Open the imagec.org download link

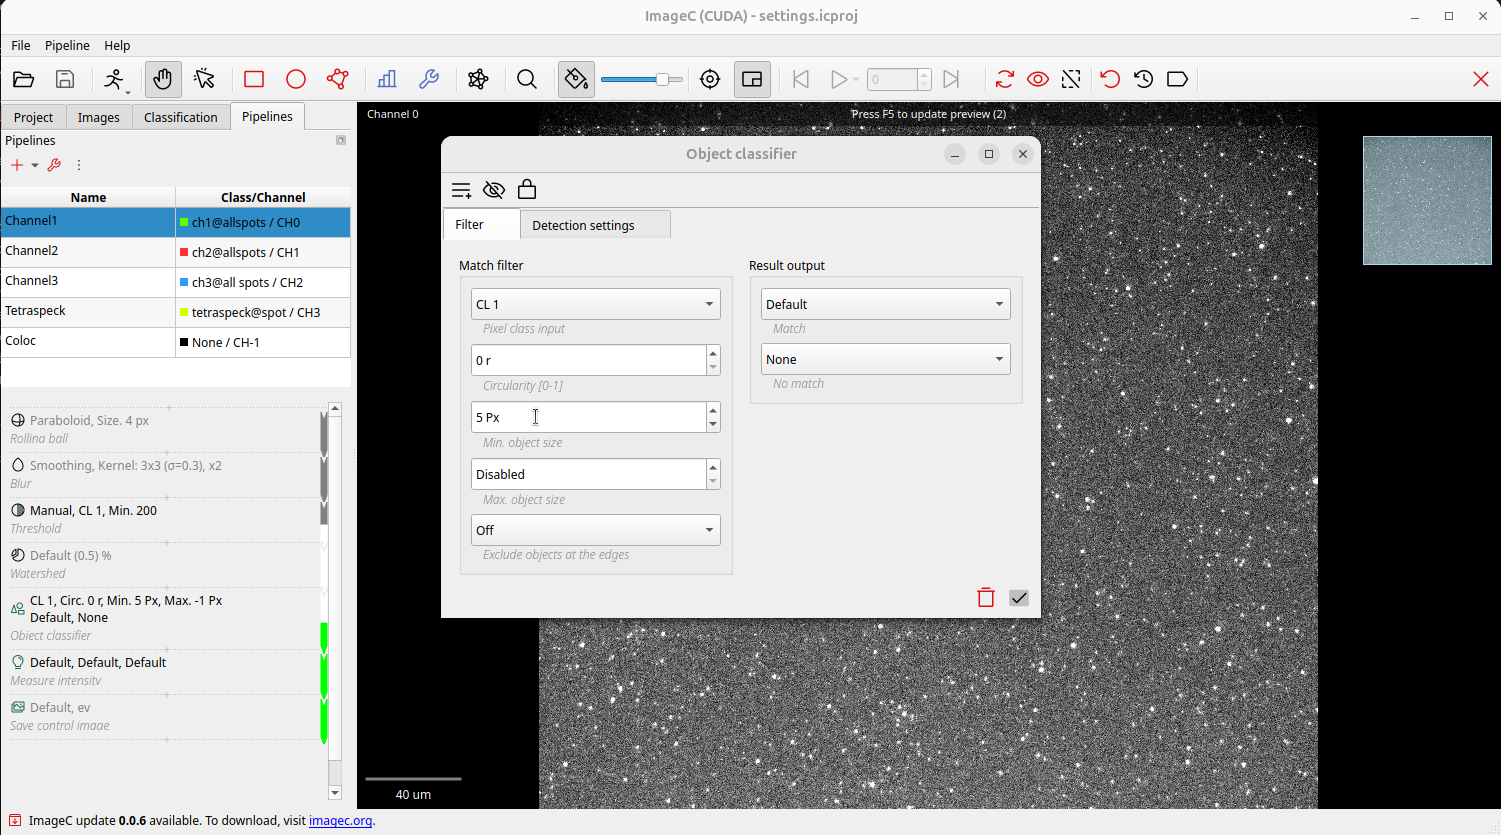[x=340, y=821]
